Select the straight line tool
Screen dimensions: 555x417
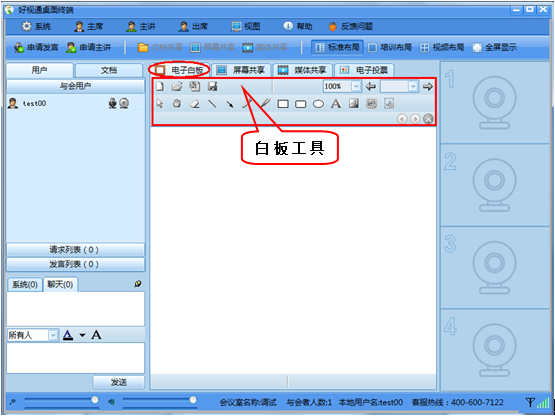pyautogui.click(x=212, y=104)
